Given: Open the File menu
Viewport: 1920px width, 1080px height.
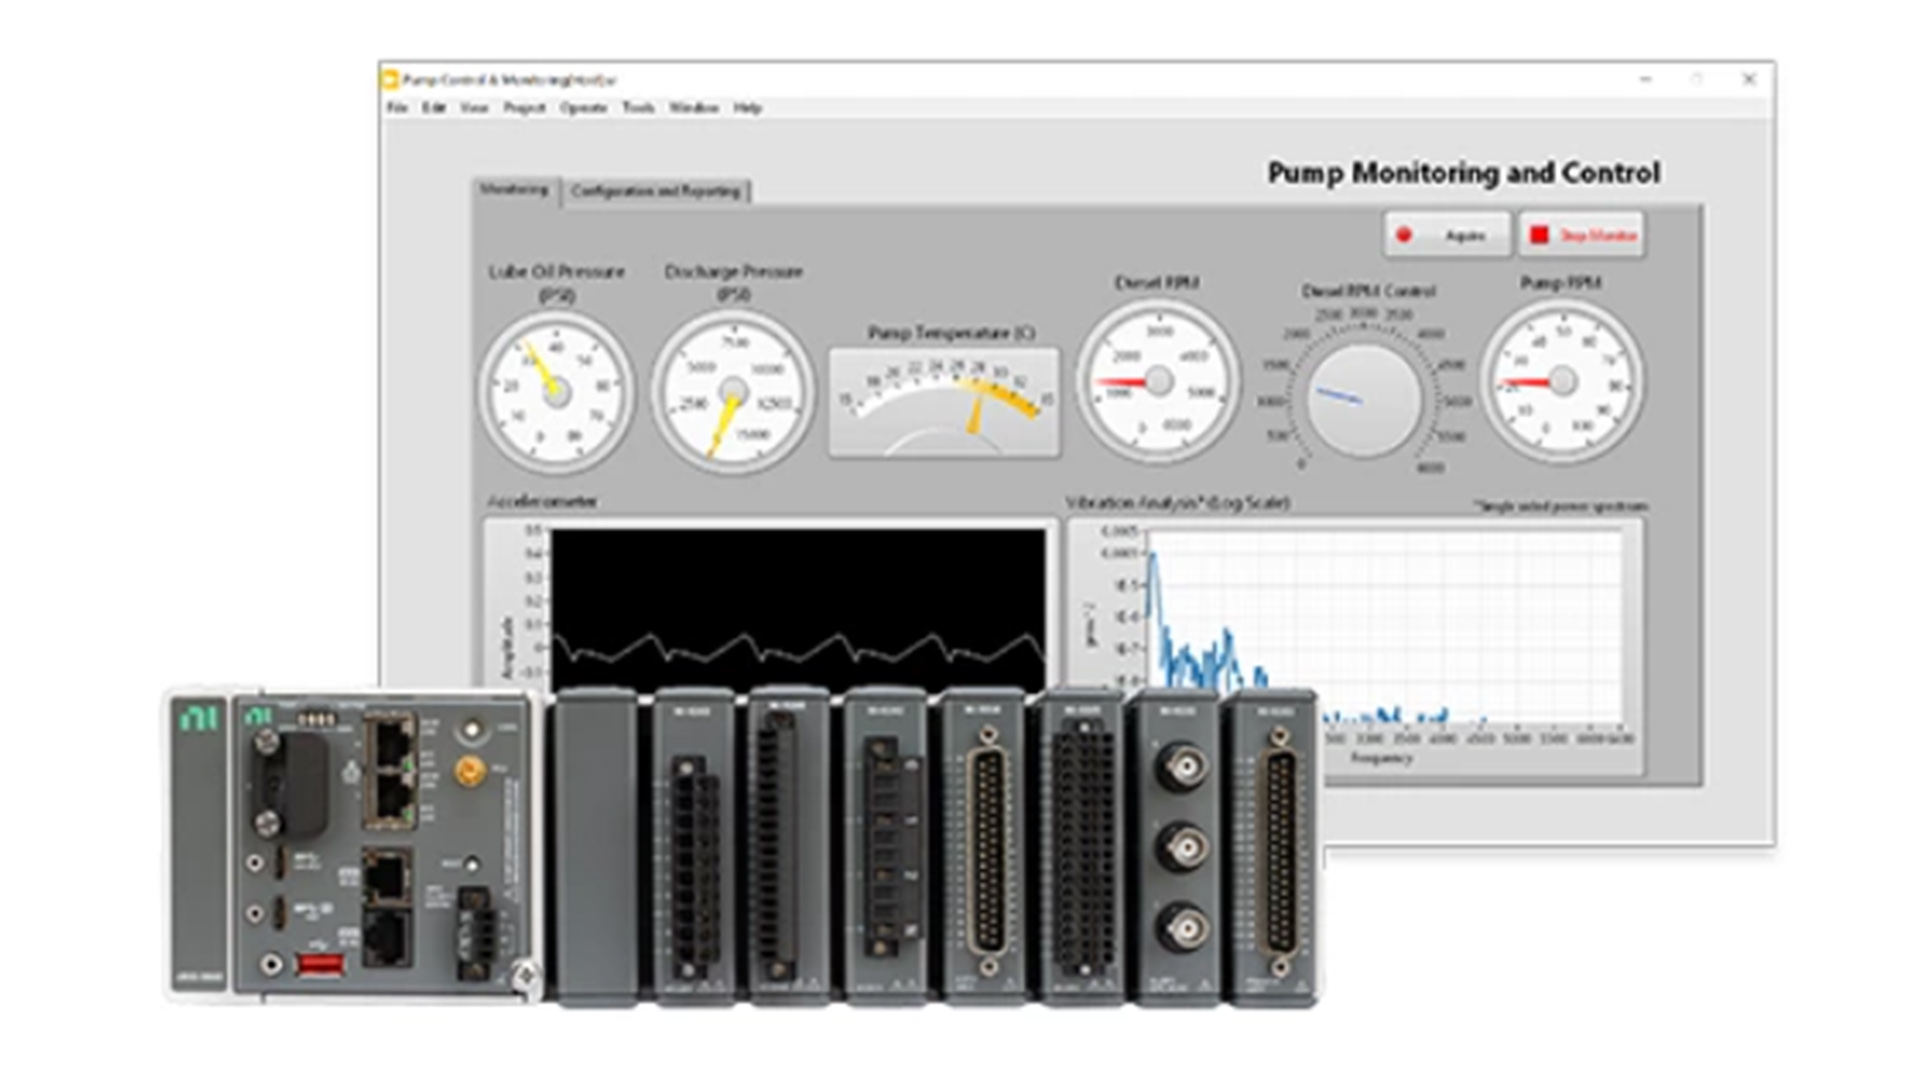Looking at the screenshot, I should 397,108.
